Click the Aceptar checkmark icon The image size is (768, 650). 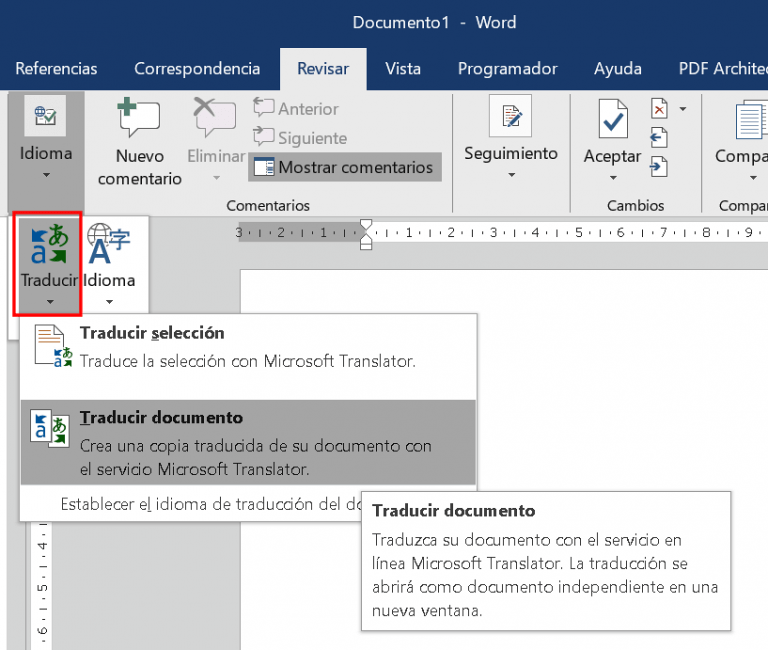pos(613,119)
